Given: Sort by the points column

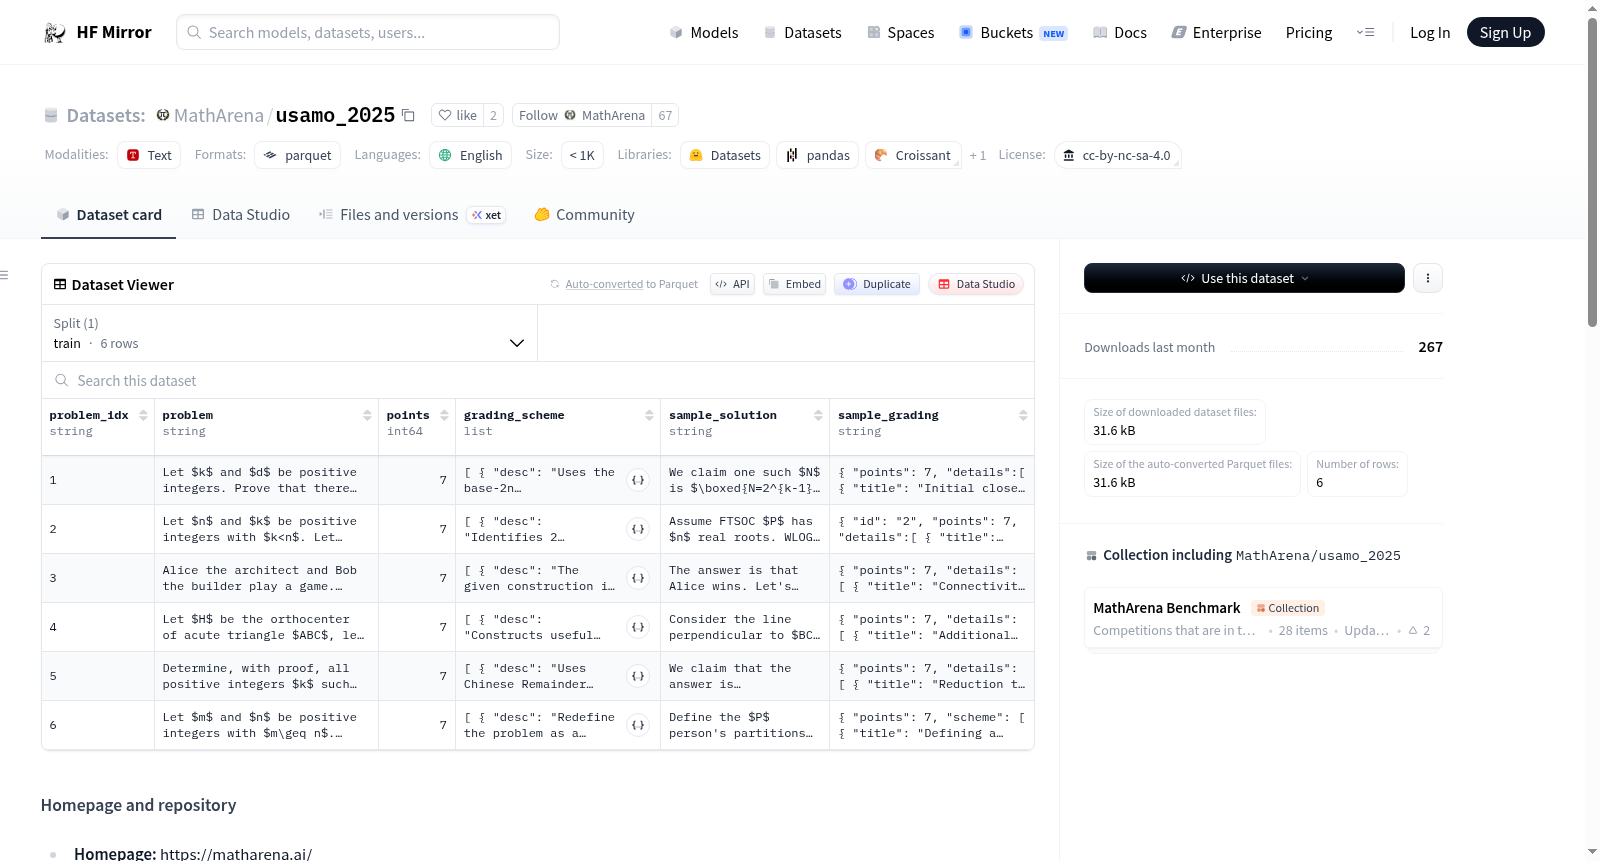Looking at the screenshot, I should tap(444, 415).
